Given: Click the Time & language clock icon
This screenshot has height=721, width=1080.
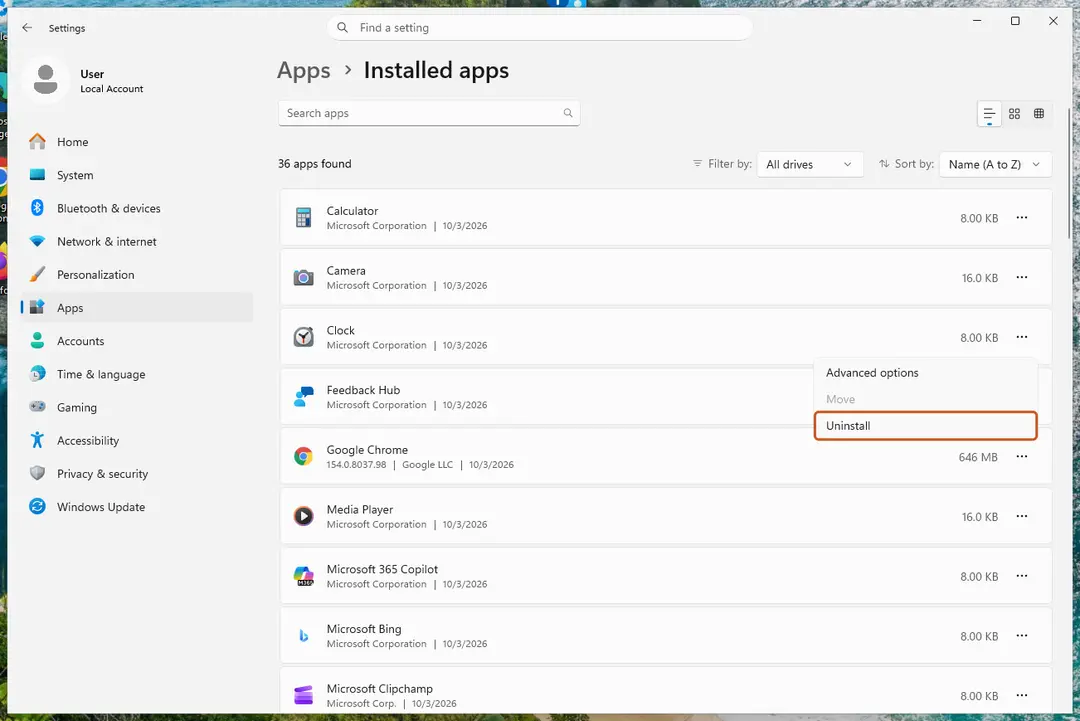Looking at the screenshot, I should (37, 374).
